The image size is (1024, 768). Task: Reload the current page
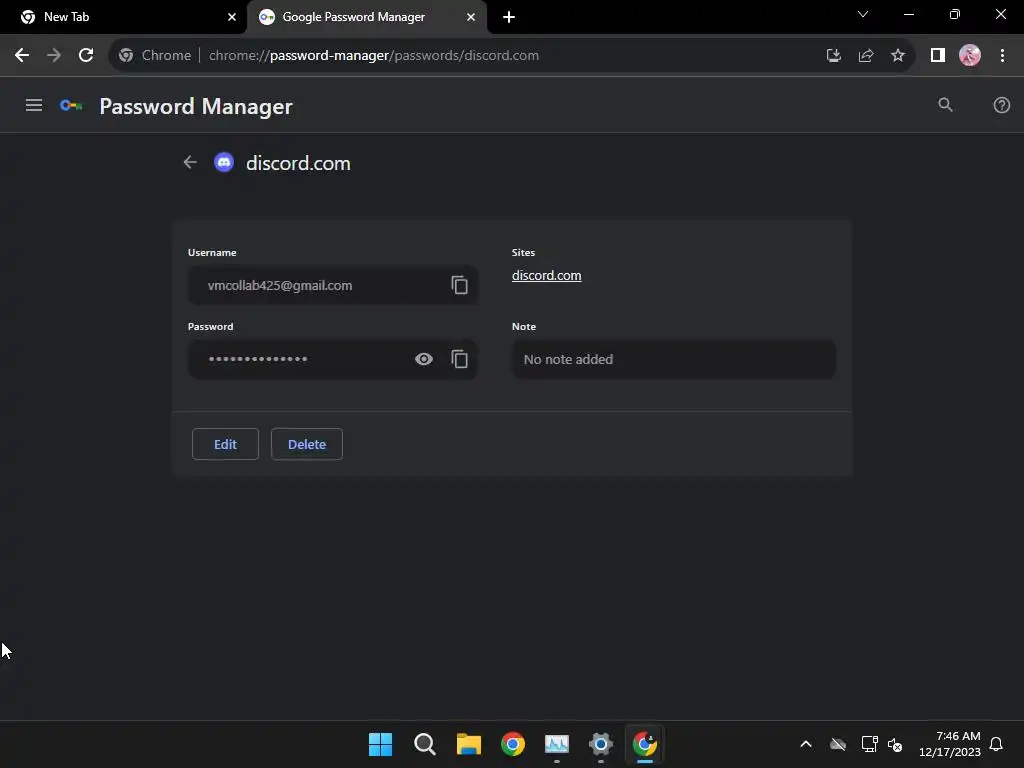pyautogui.click(x=86, y=56)
